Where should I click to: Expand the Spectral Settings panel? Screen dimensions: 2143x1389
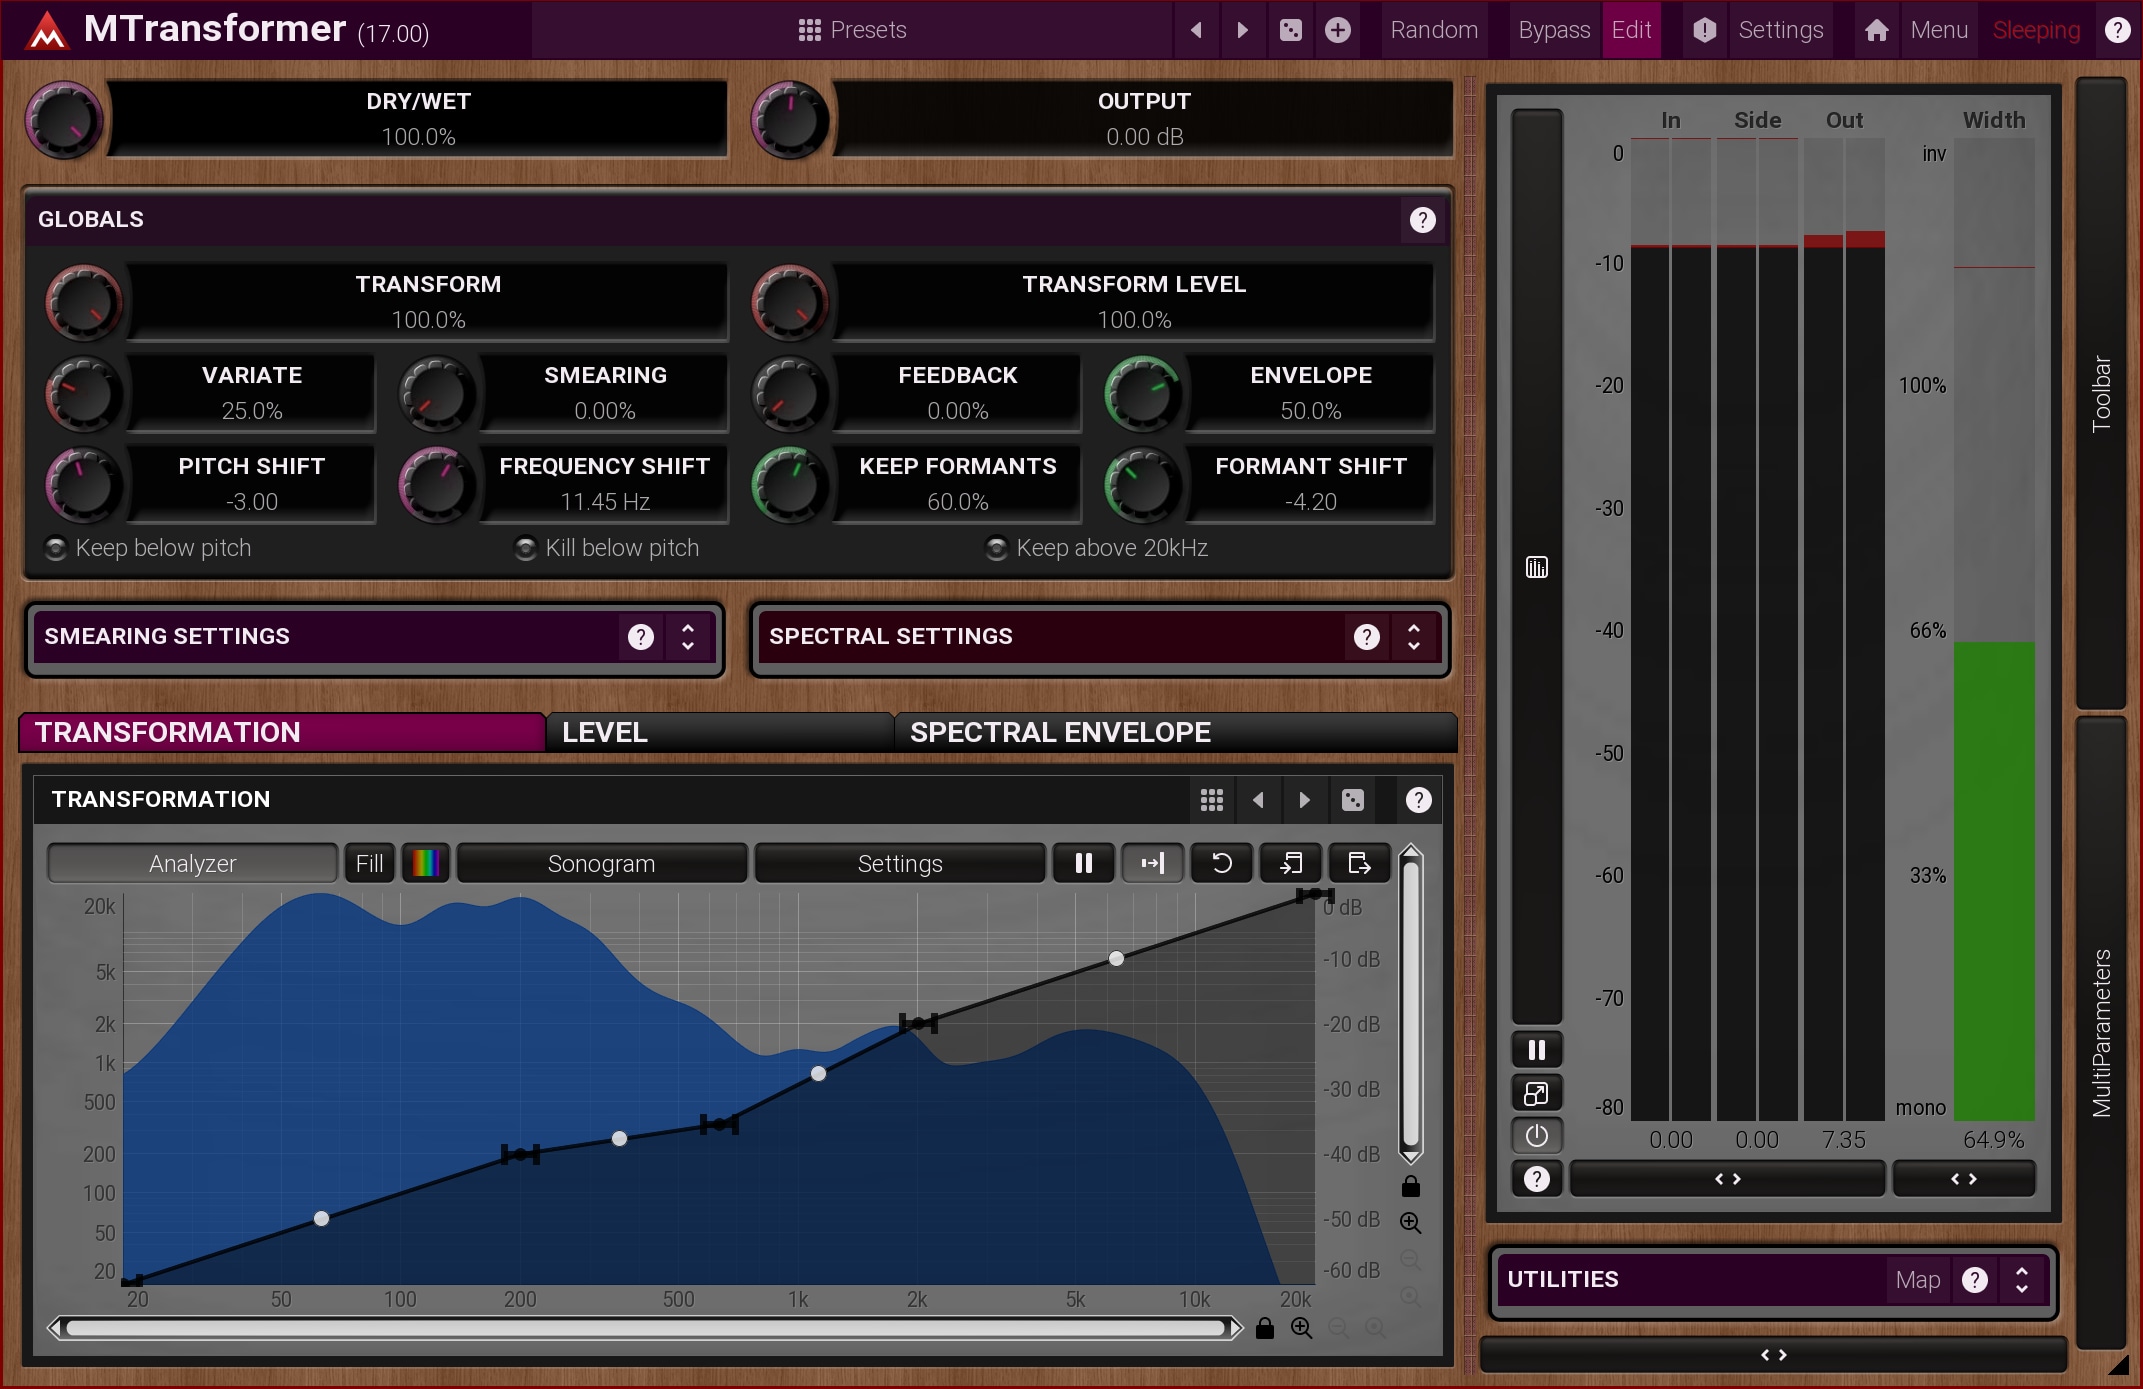click(1413, 637)
